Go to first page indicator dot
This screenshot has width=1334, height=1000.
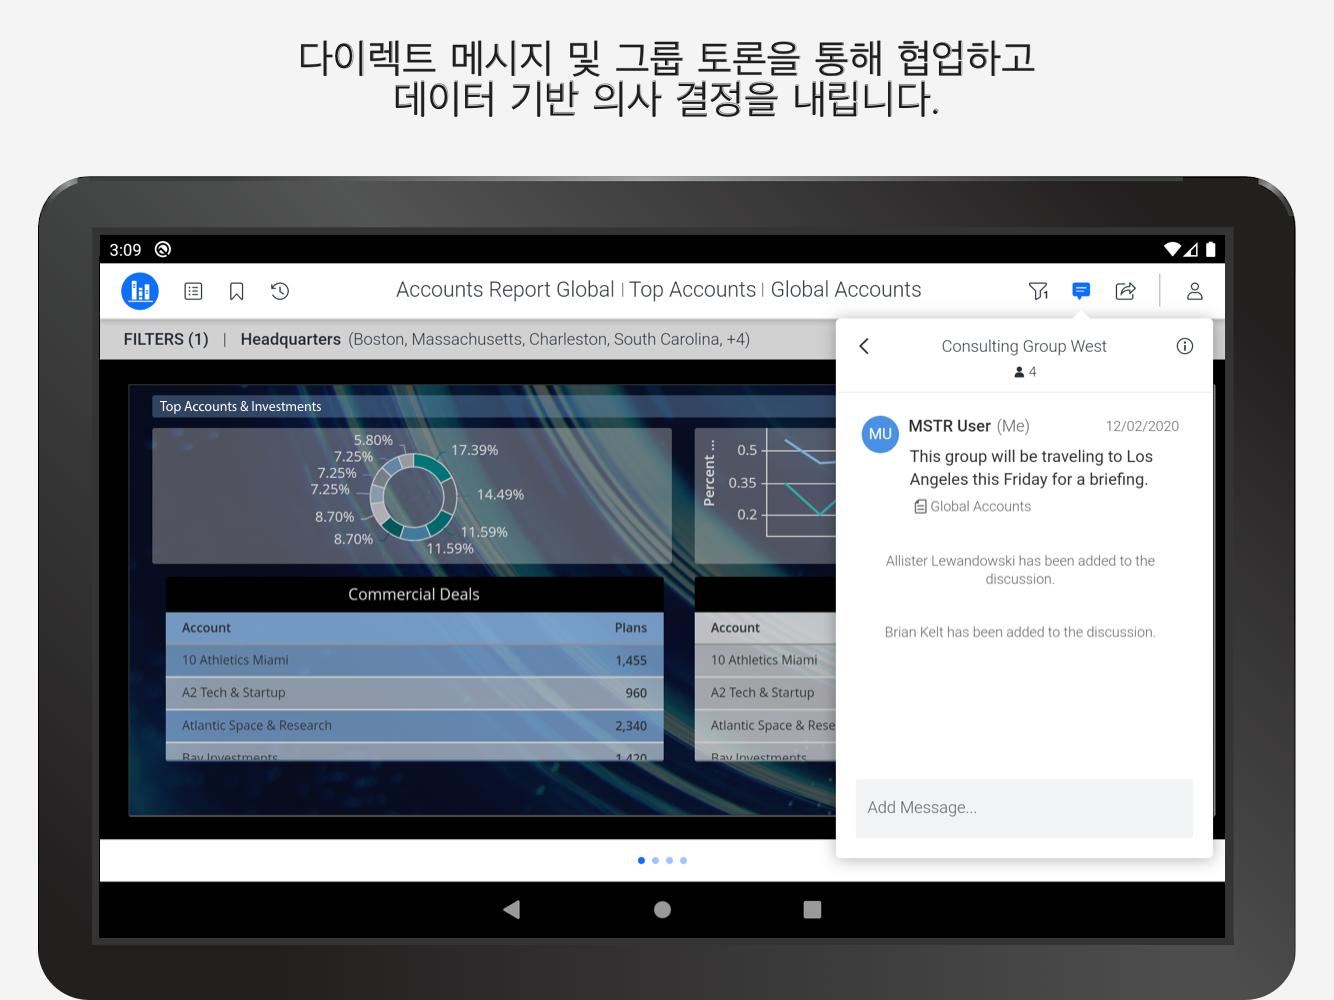point(641,860)
